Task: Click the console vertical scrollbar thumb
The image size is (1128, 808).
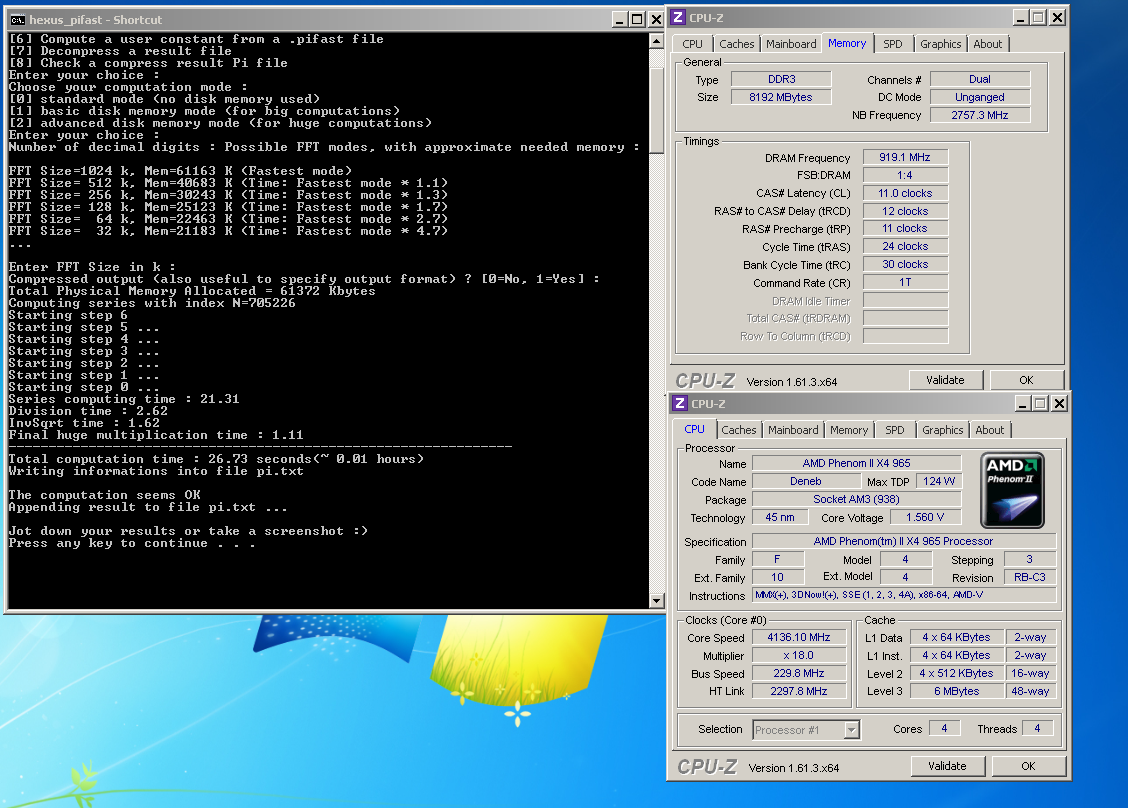Action: [656, 111]
